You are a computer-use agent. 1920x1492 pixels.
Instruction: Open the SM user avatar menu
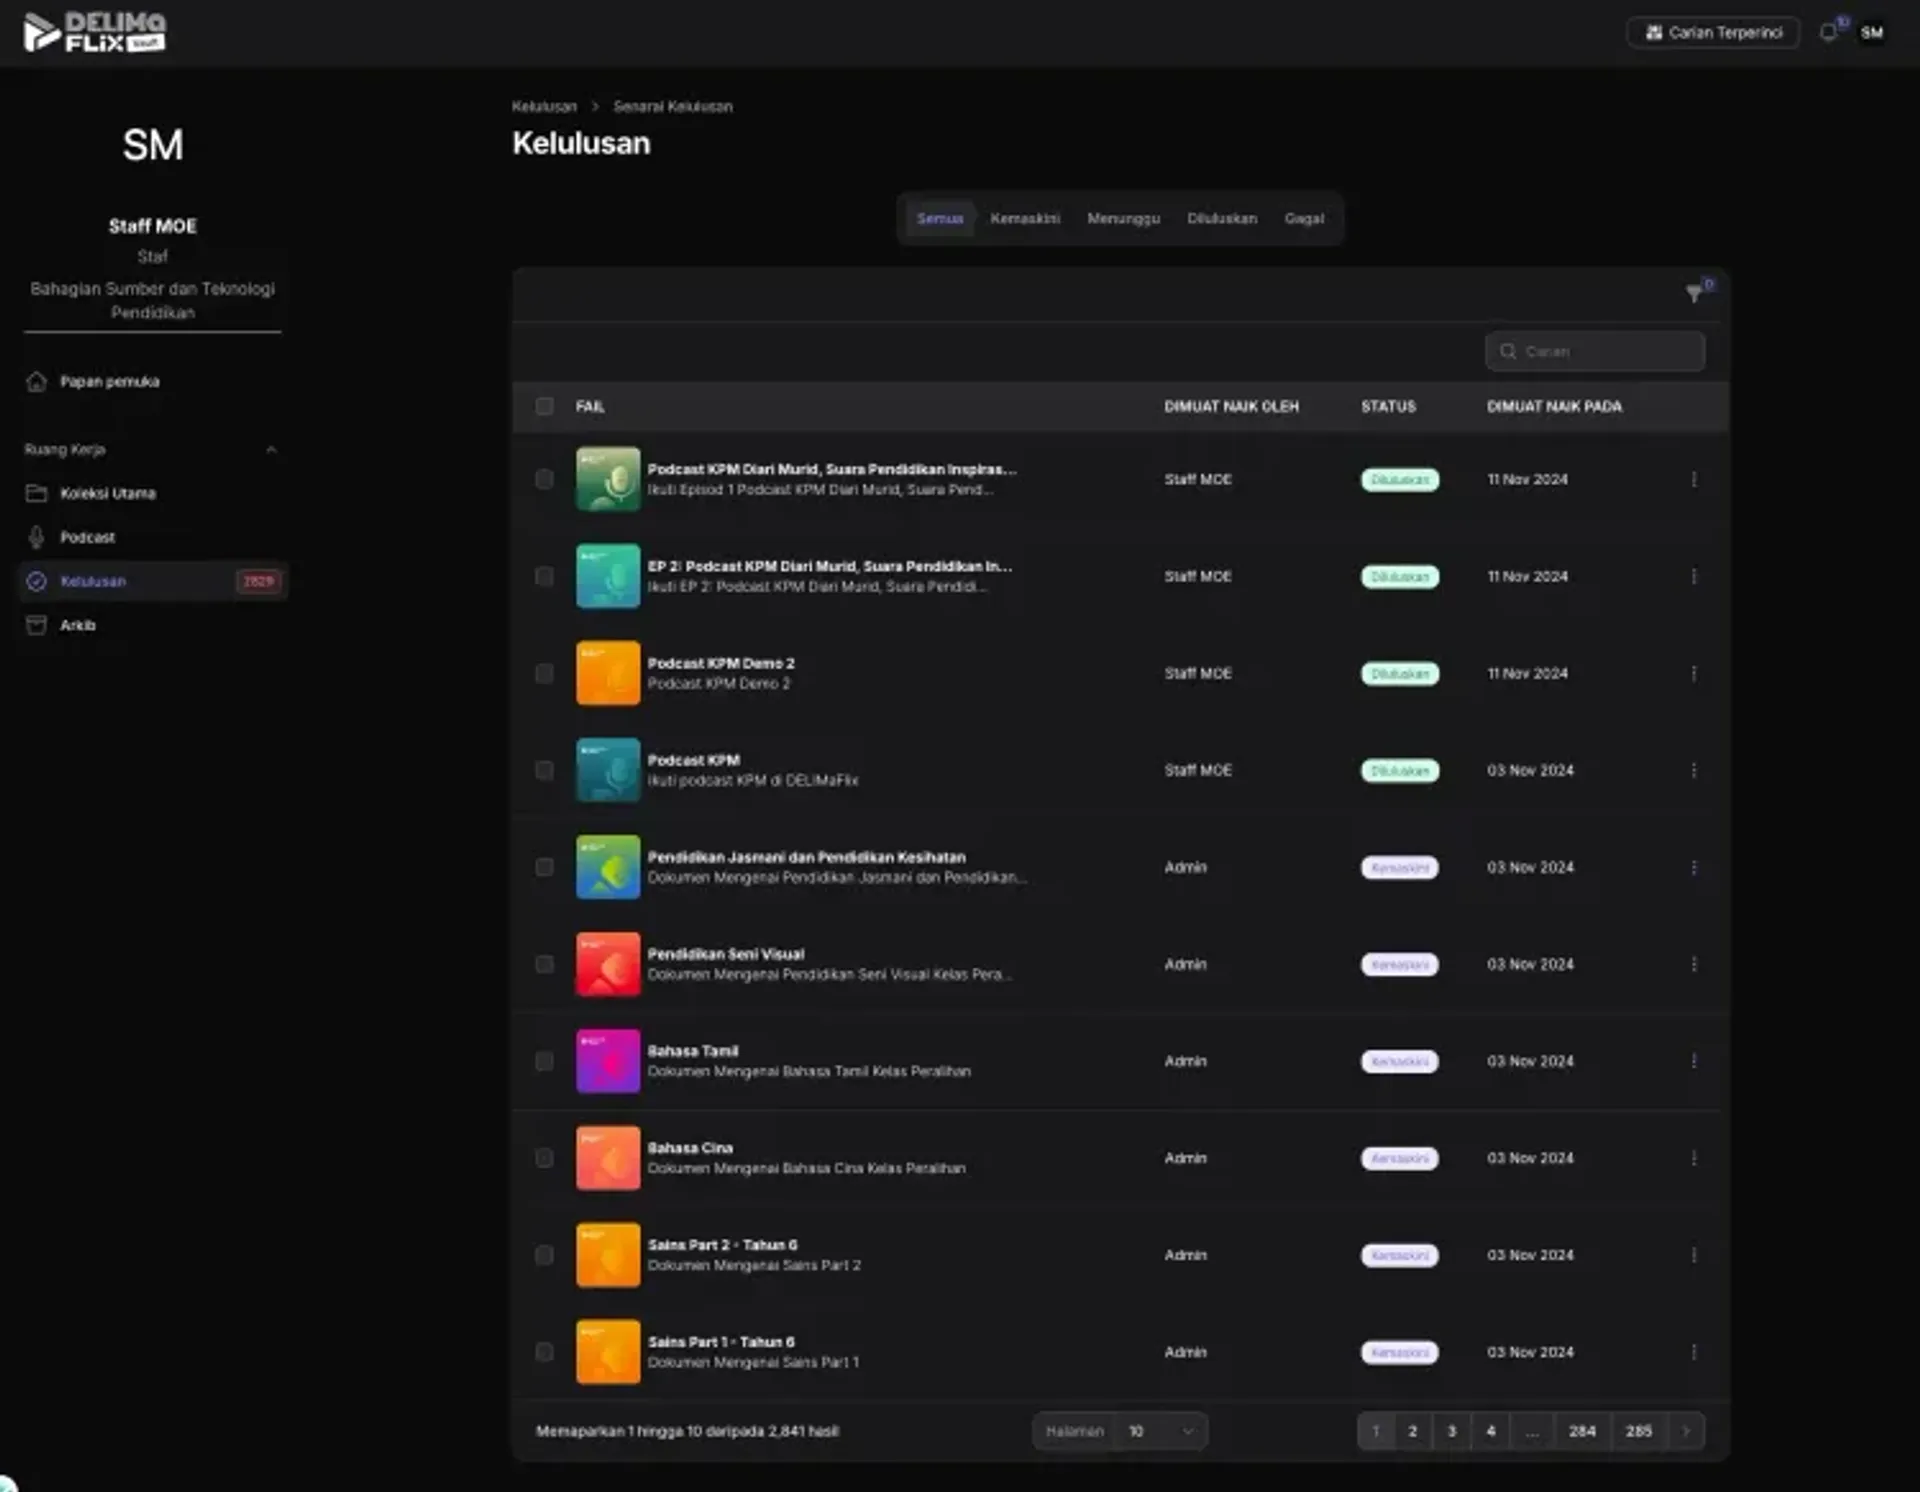(1871, 32)
